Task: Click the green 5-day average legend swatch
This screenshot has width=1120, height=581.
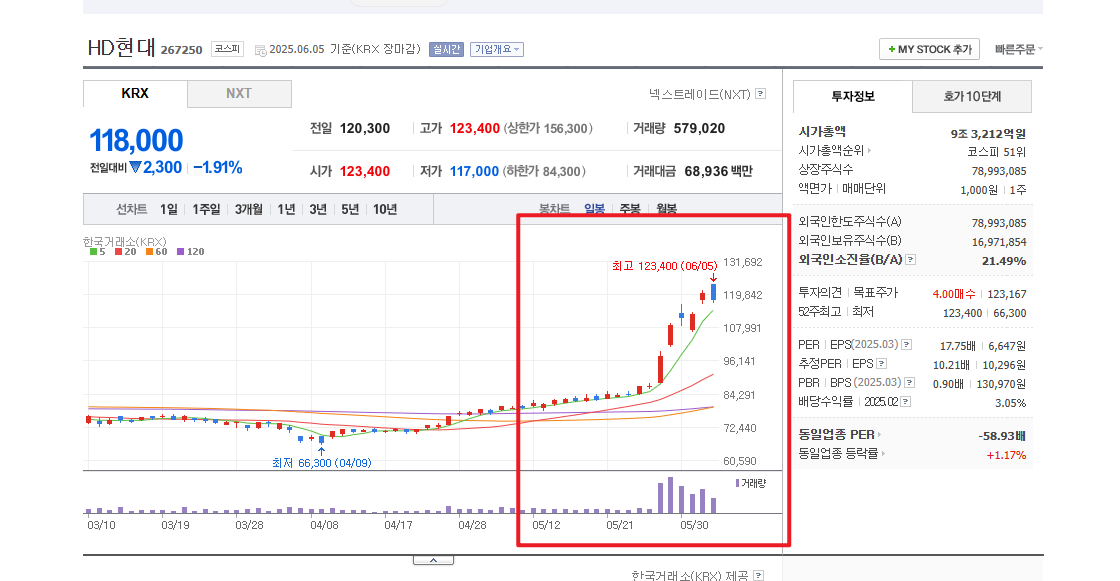Action: point(94,252)
